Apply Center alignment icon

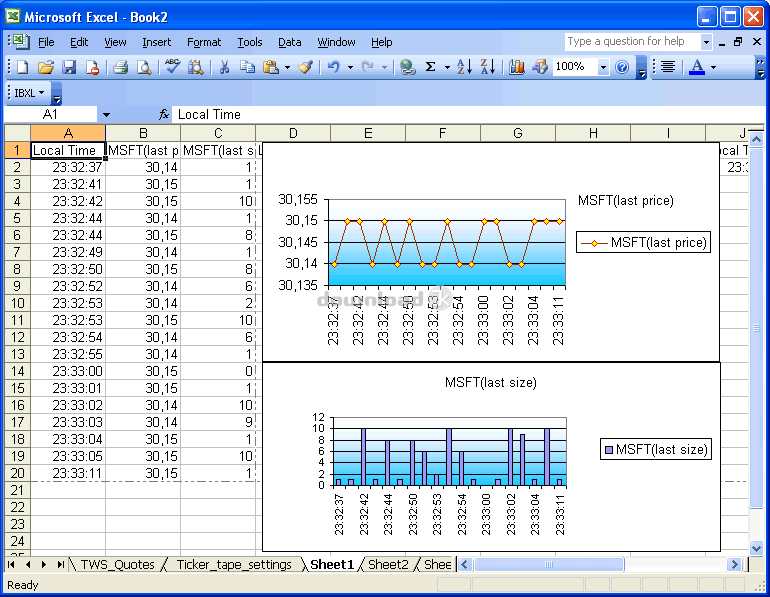tap(668, 67)
